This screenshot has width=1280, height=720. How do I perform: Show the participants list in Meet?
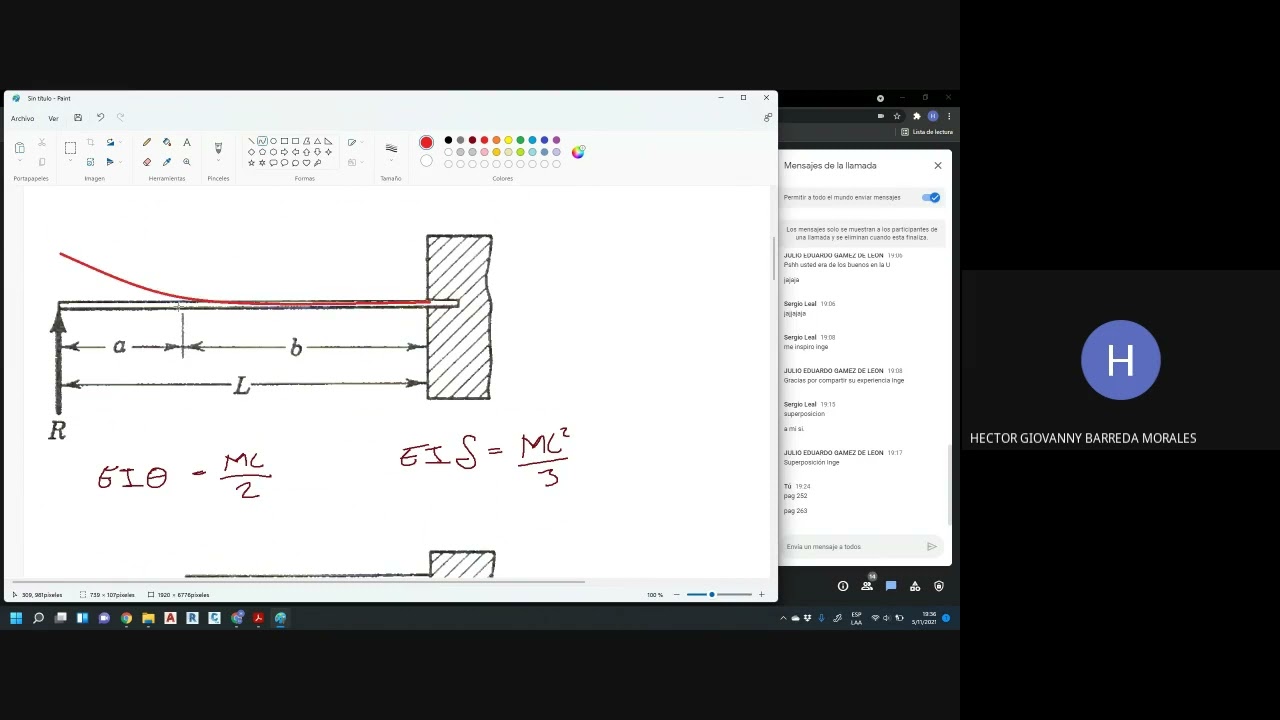pyautogui.click(x=867, y=586)
